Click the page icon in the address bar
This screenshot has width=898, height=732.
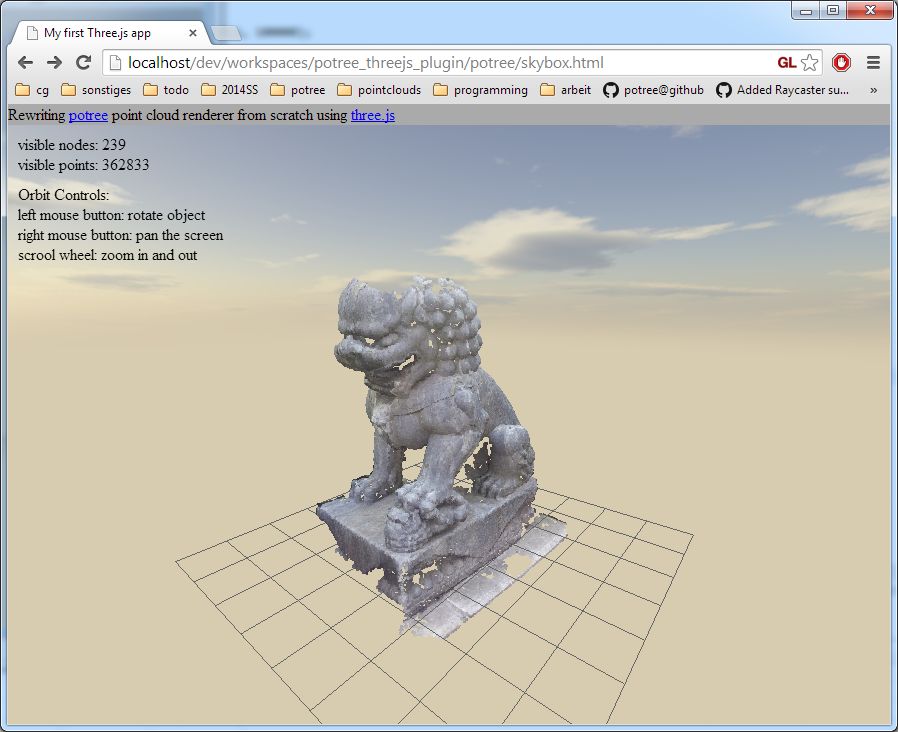[113, 61]
